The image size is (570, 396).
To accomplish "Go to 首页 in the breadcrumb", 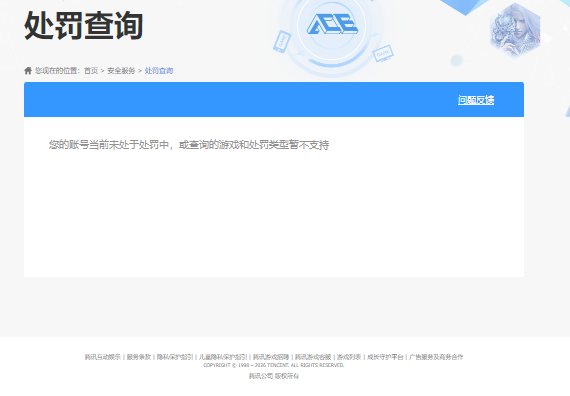I will click(91, 71).
